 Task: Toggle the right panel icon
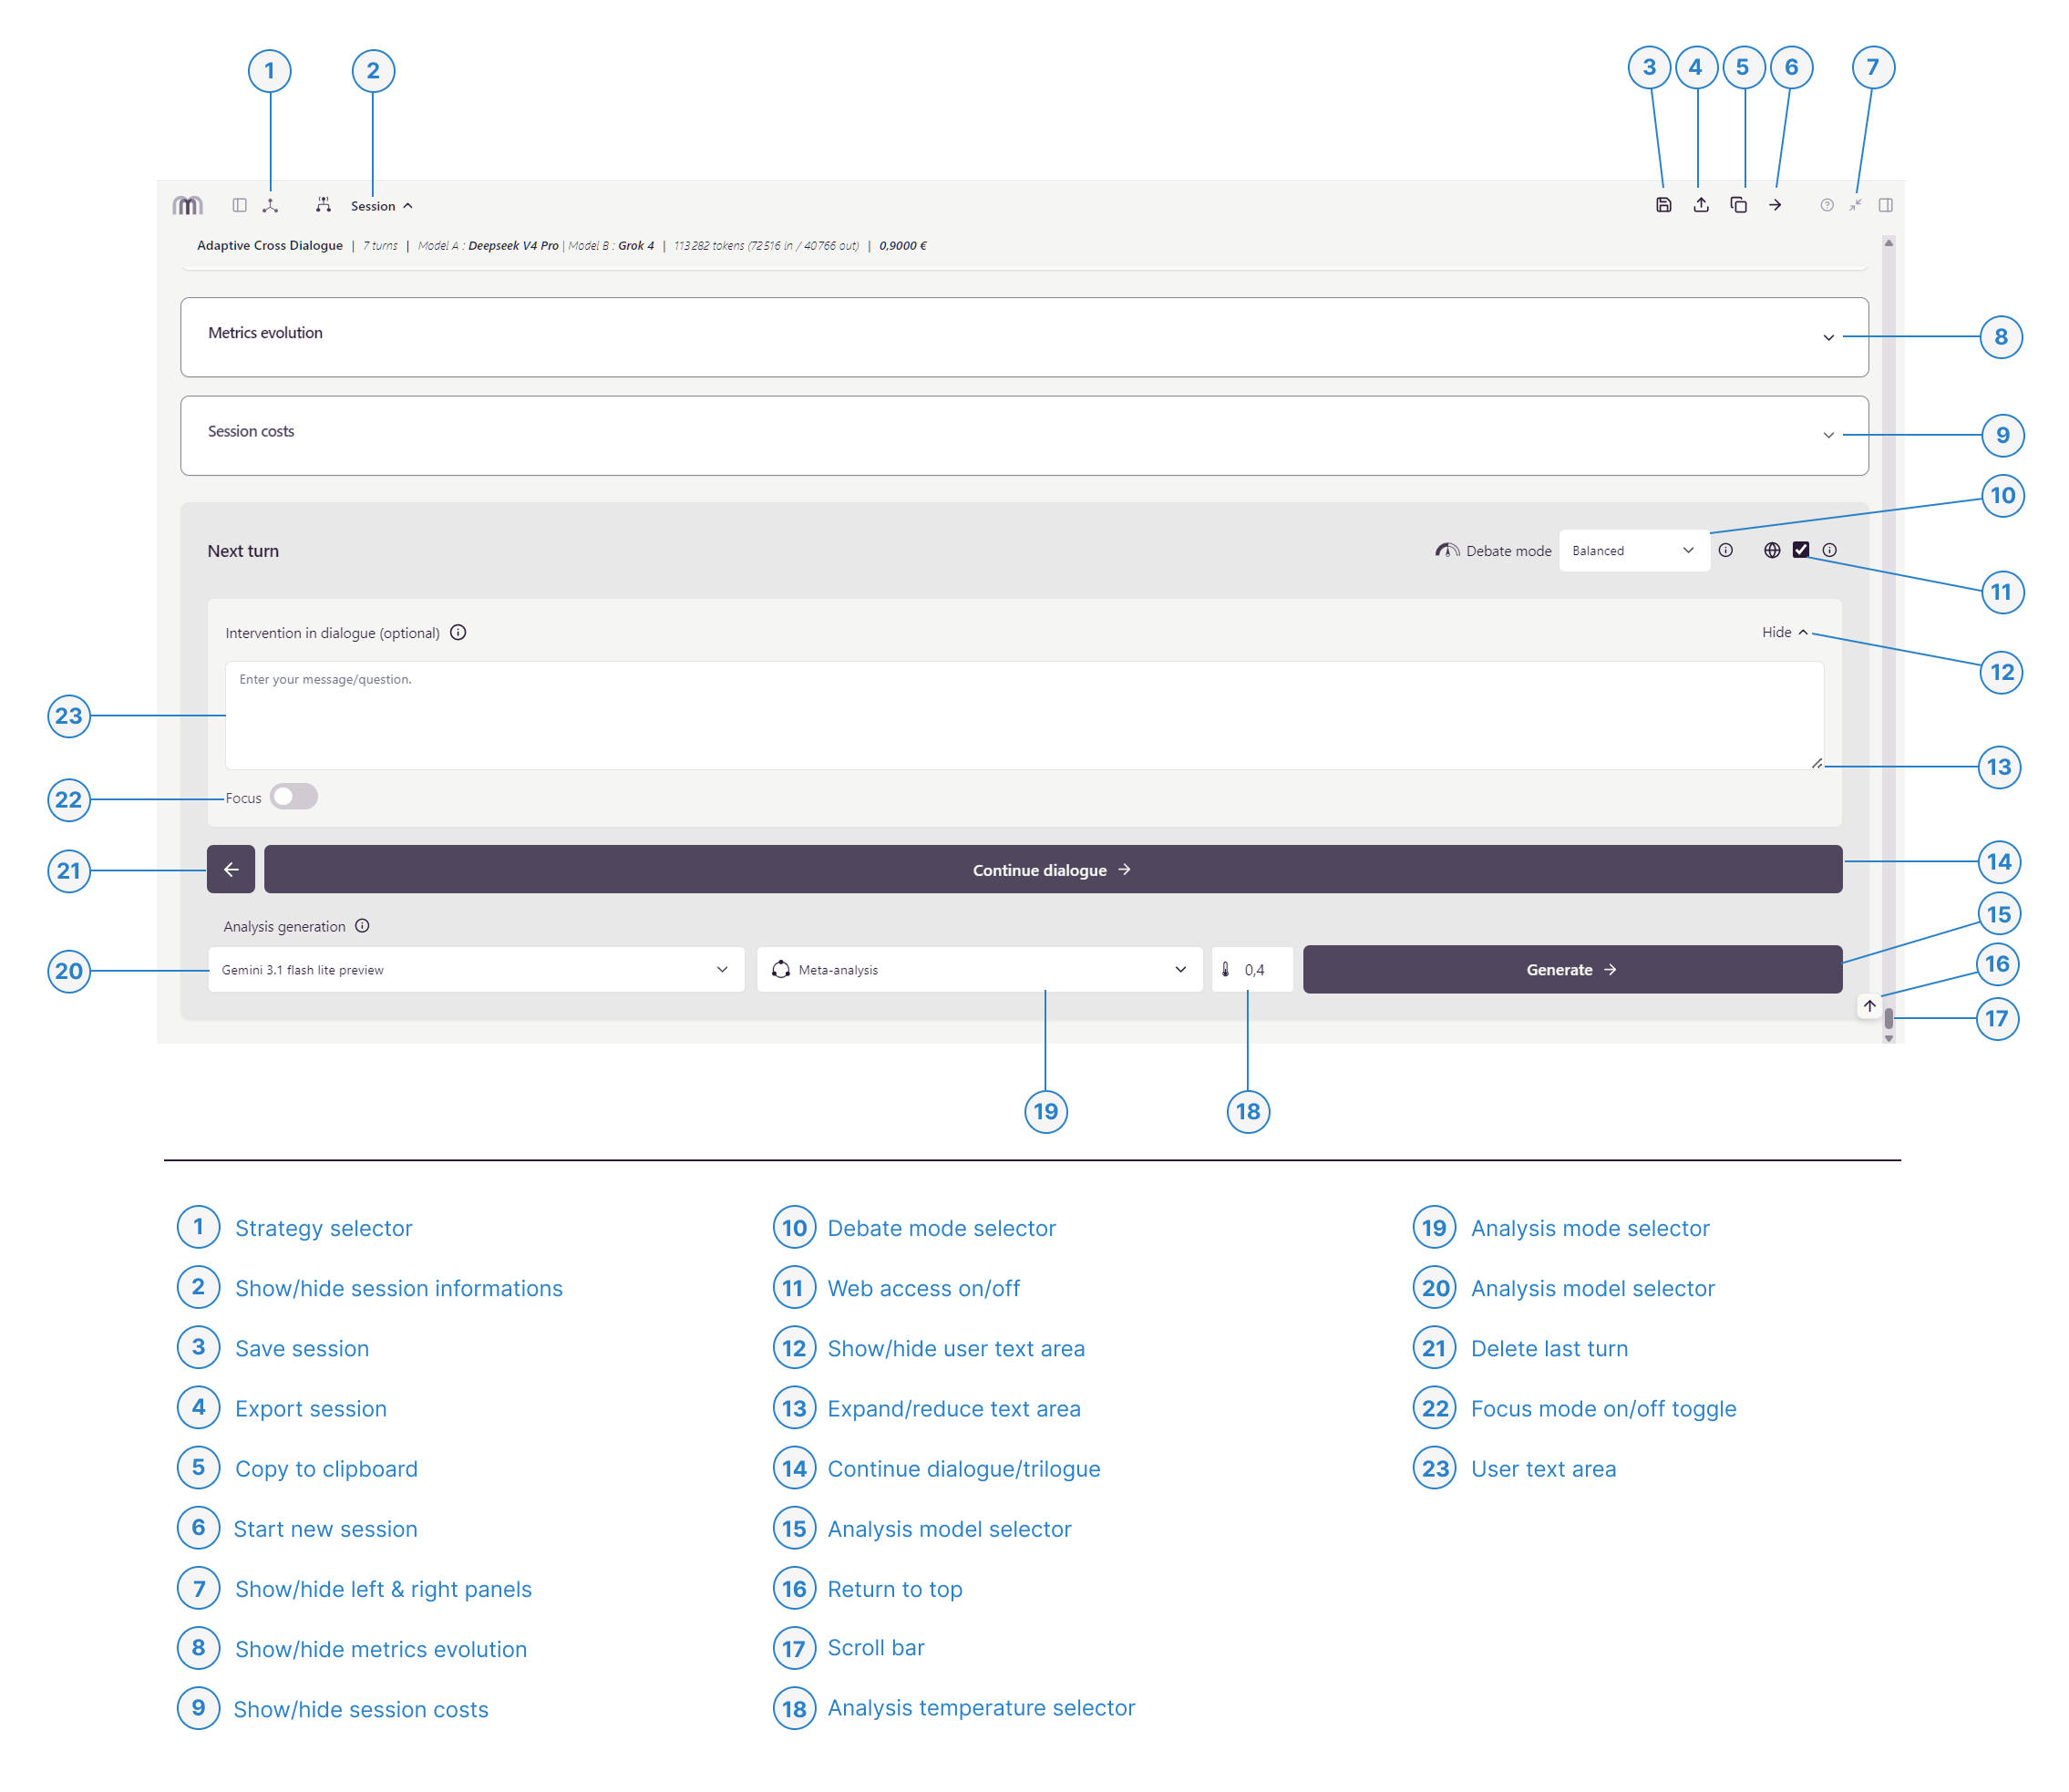[x=1885, y=205]
